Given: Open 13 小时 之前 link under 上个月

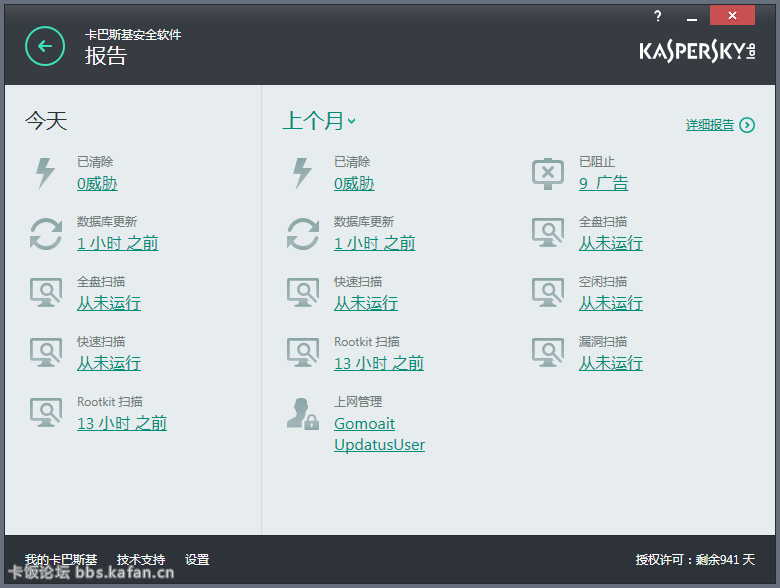Looking at the screenshot, I should (379, 363).
